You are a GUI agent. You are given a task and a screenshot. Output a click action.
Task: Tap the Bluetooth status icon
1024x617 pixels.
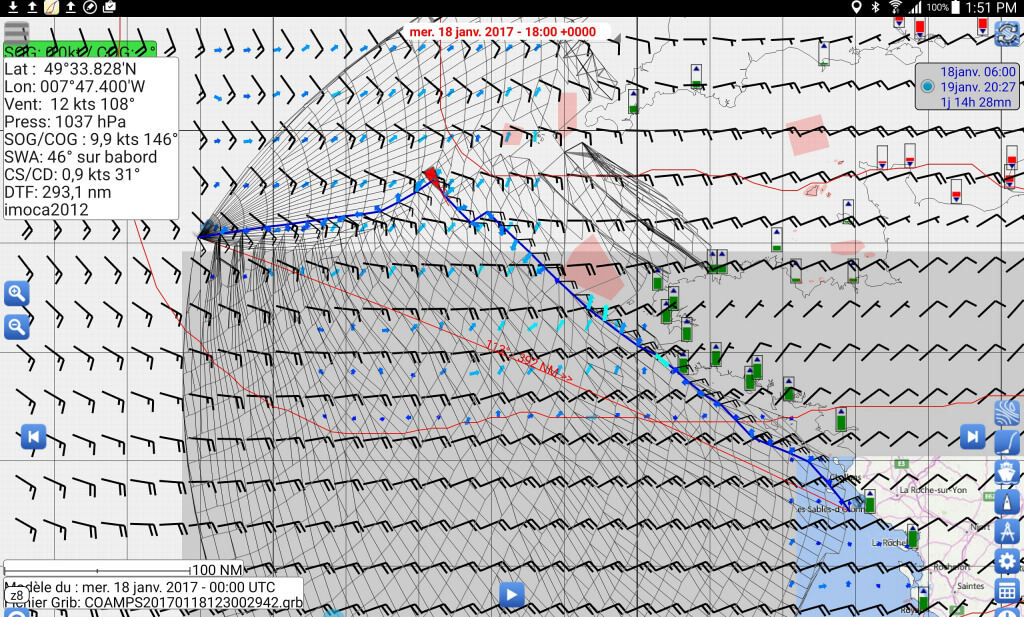pyautogui.click(x=876, y=7)
